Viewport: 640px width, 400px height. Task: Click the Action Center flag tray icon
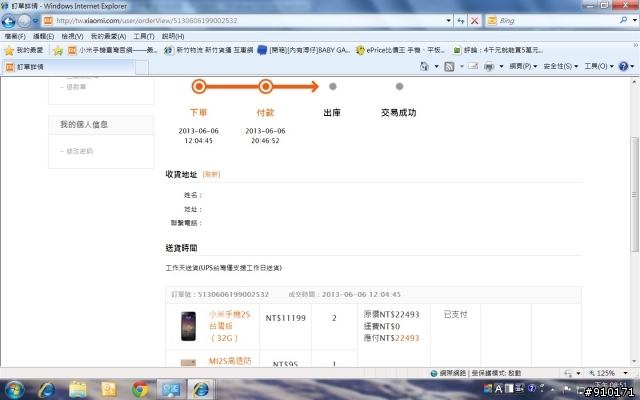tap(567, 389)
